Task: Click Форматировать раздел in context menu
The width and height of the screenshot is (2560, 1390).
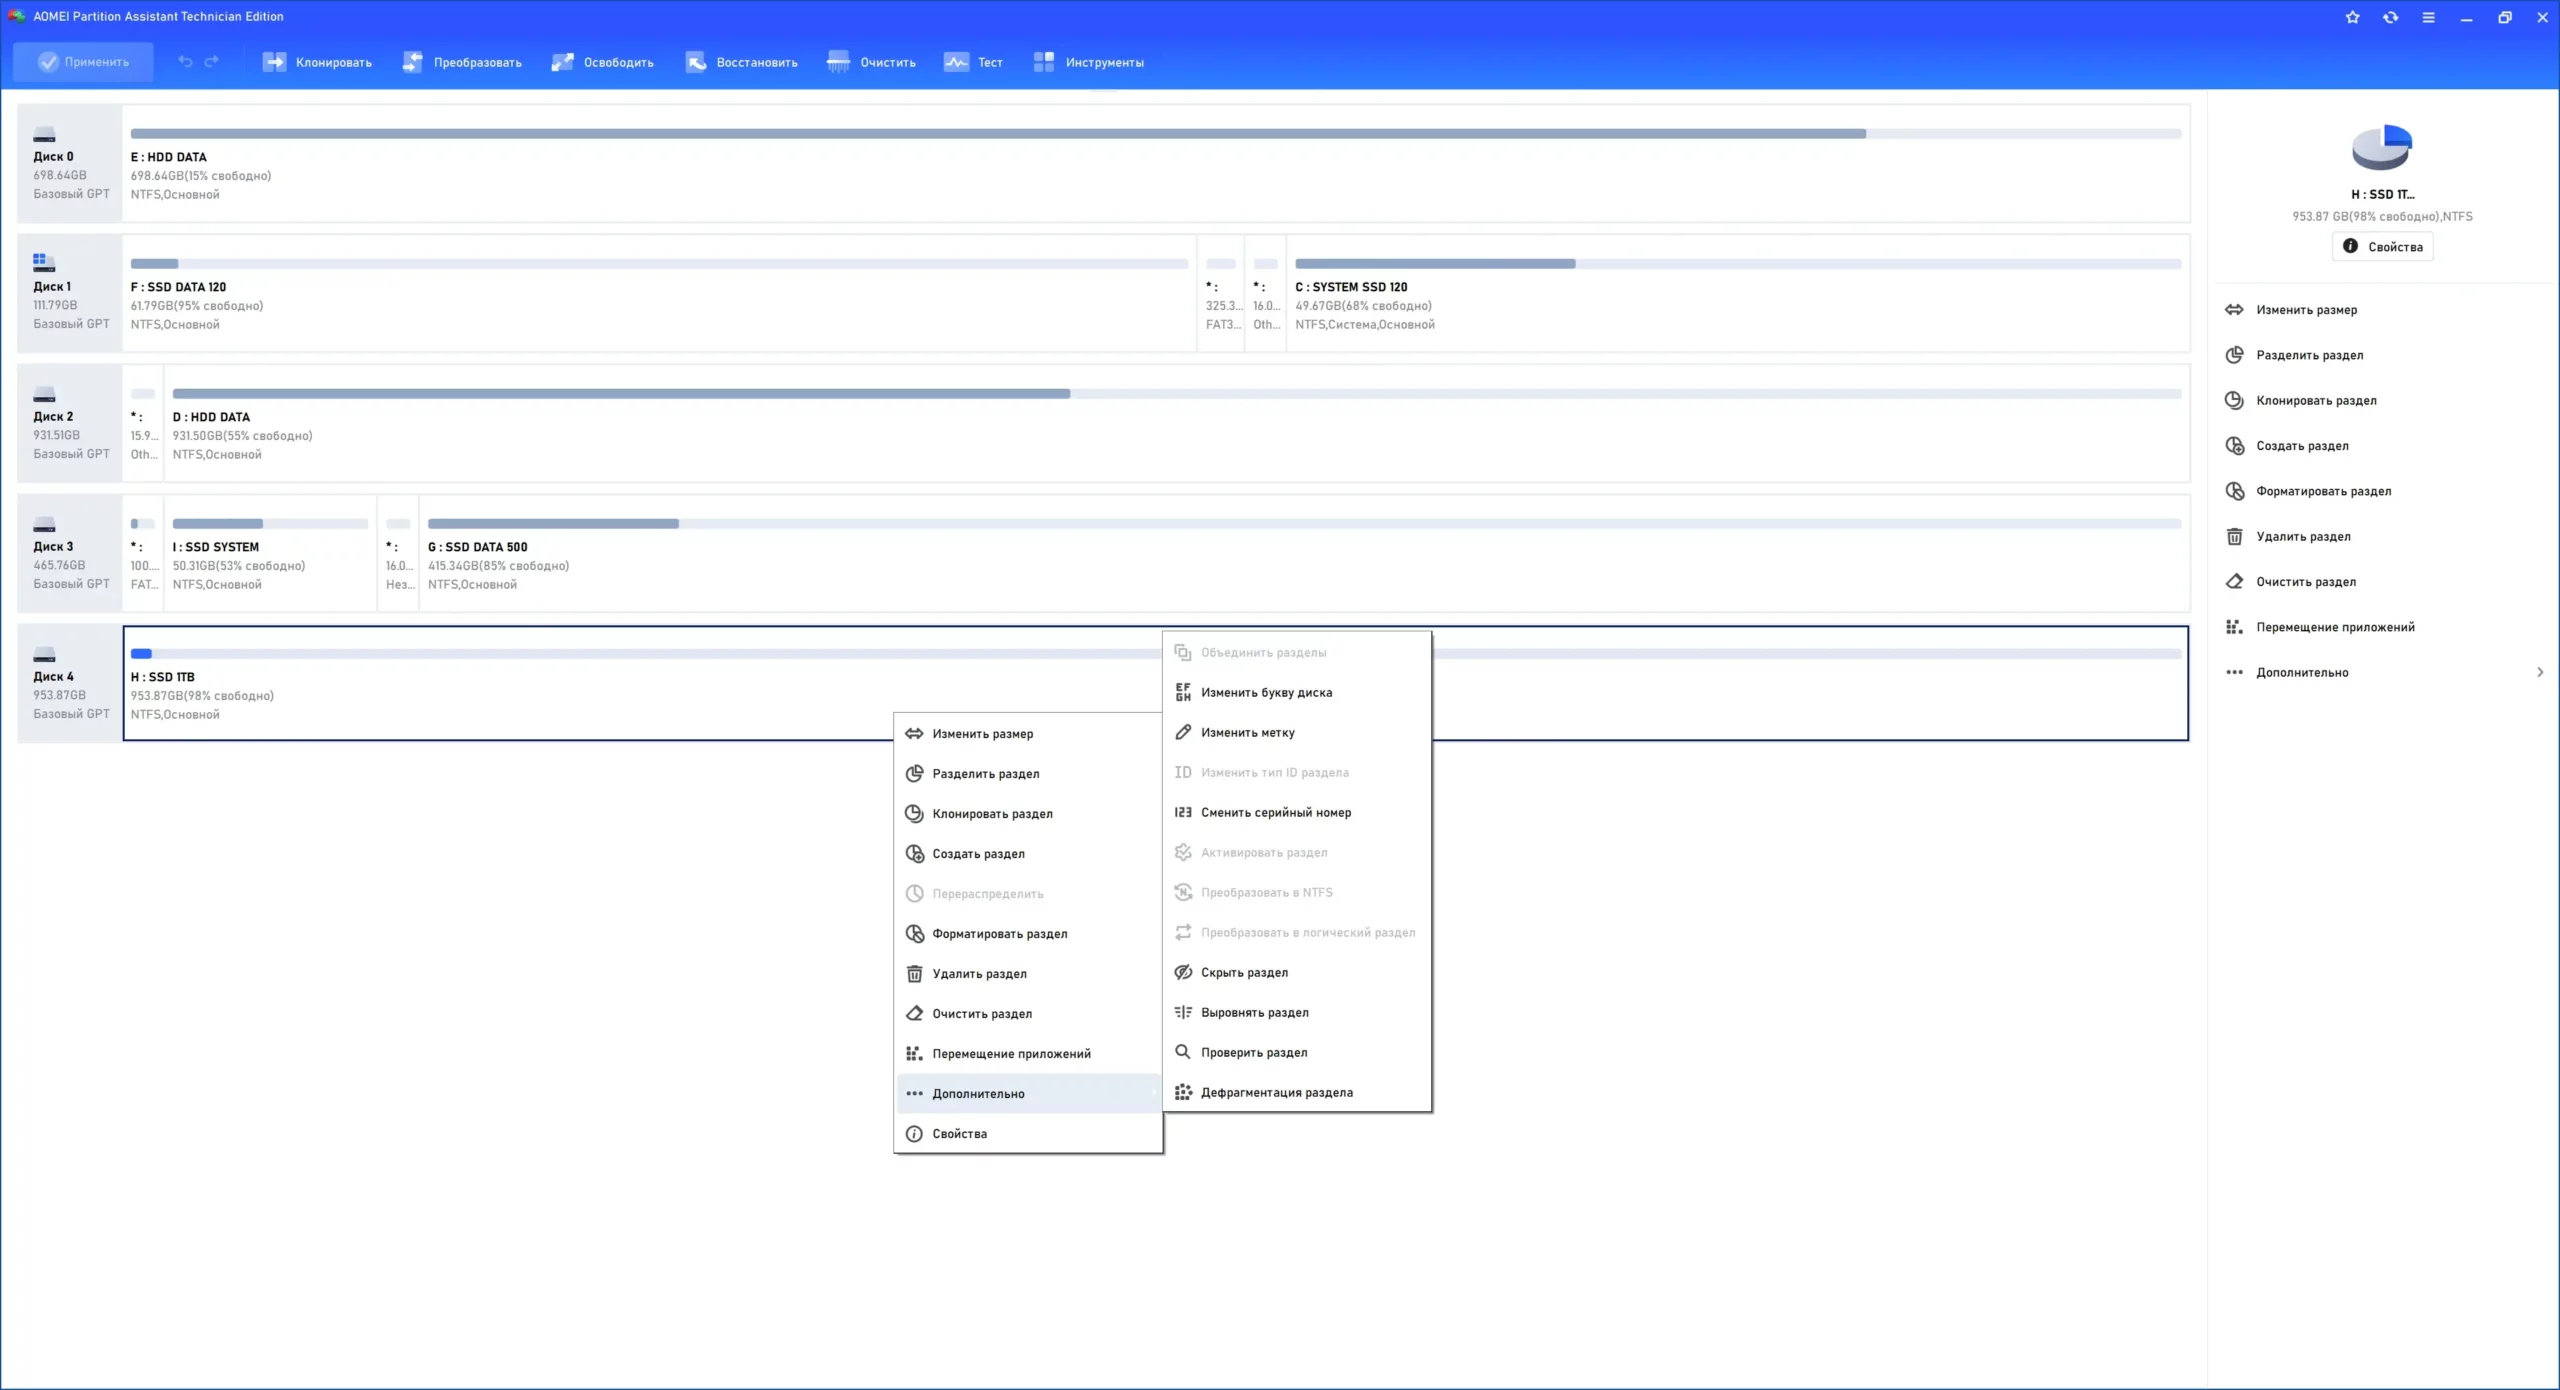Action: tap(999, 933)
